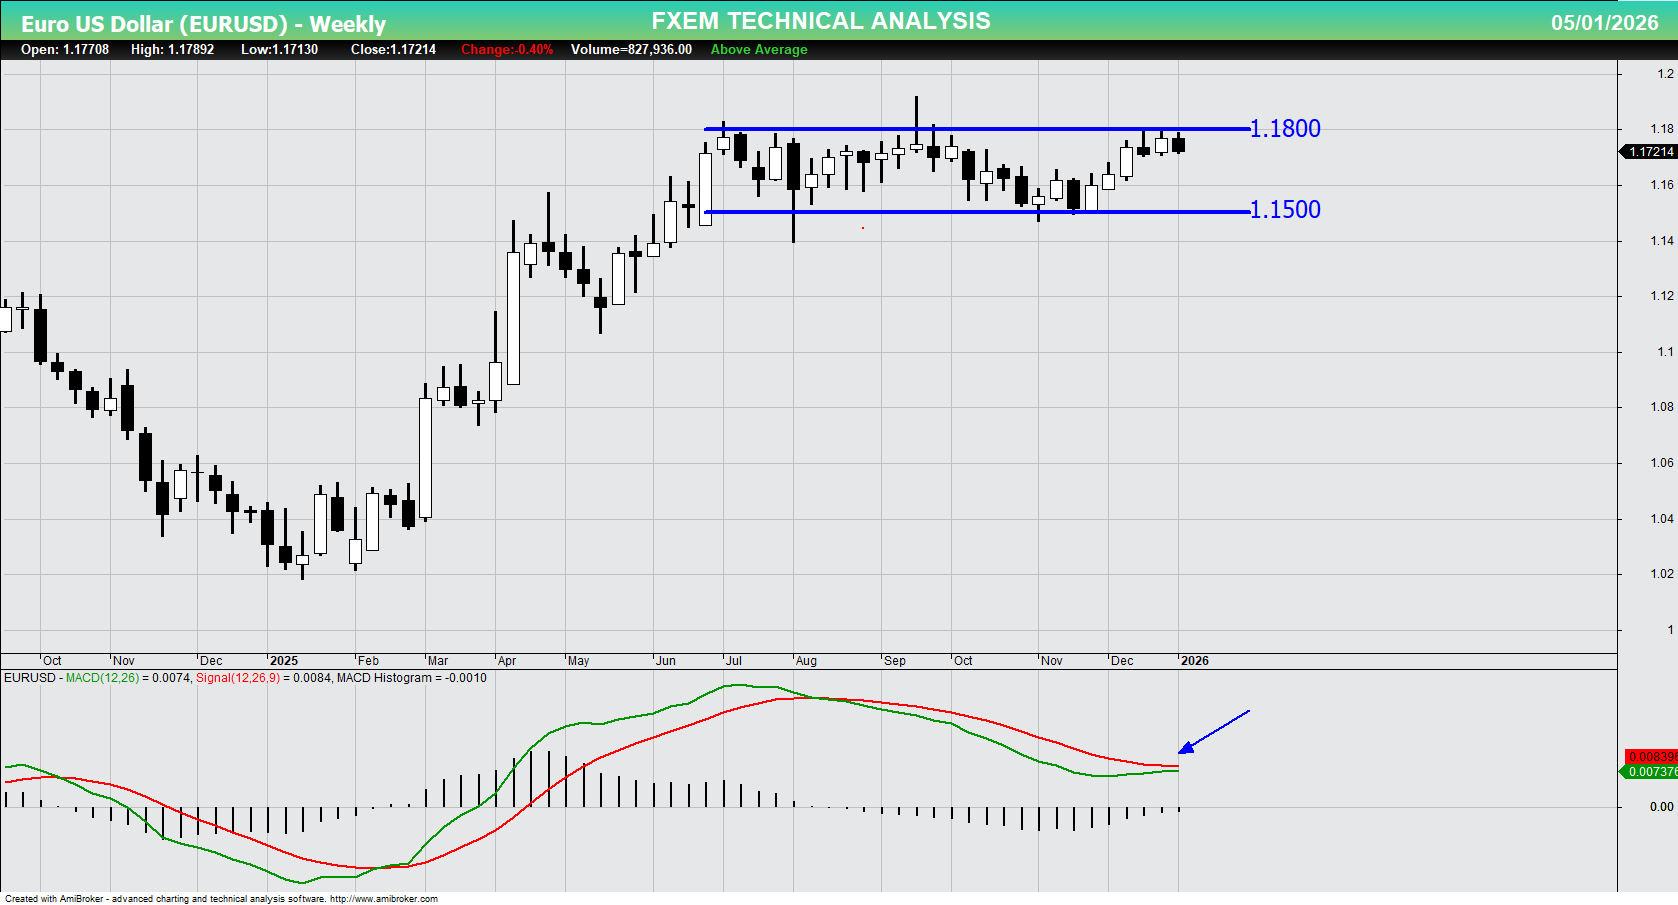This screenshot has width=1678, height=905.
Task: Click the FXEM TECHNICAL ANALYSIS header
Action: coord(820,20)
